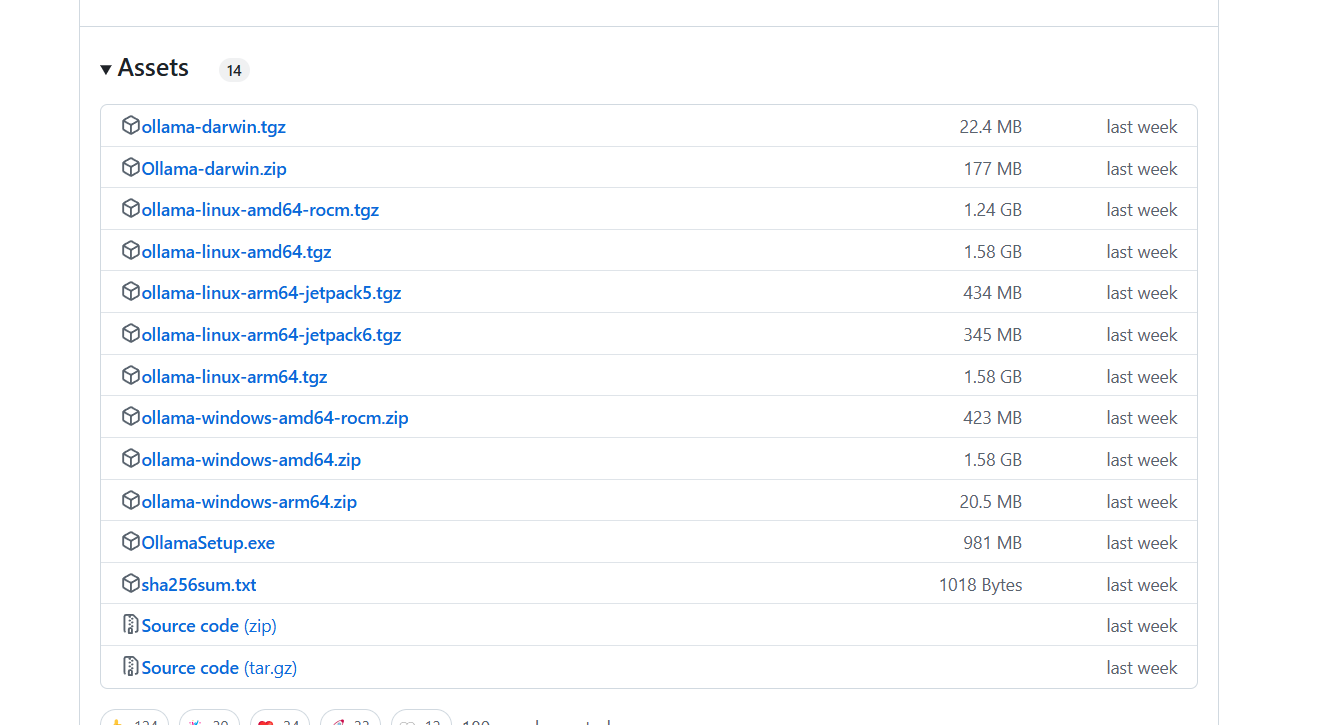Click zip file icon beside Source code (zip)
The height and width of the screenshot is (725, 1337).
pyautogui.click(x=131, y=625)
